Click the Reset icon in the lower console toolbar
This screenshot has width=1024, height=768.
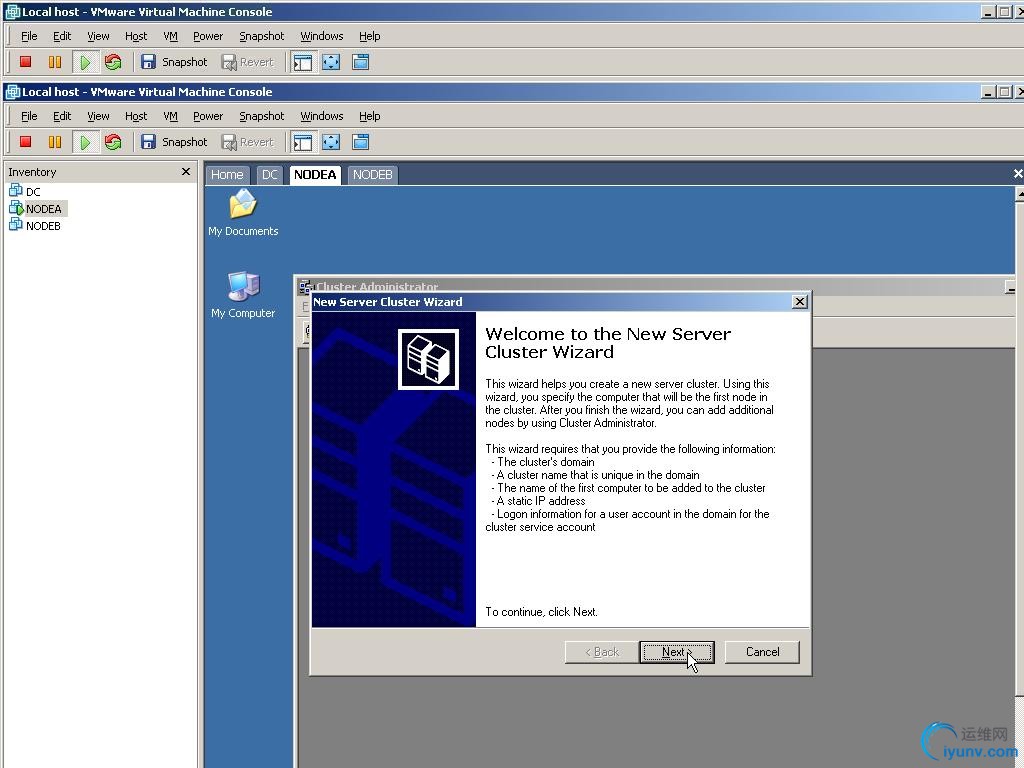click(113, 142)
